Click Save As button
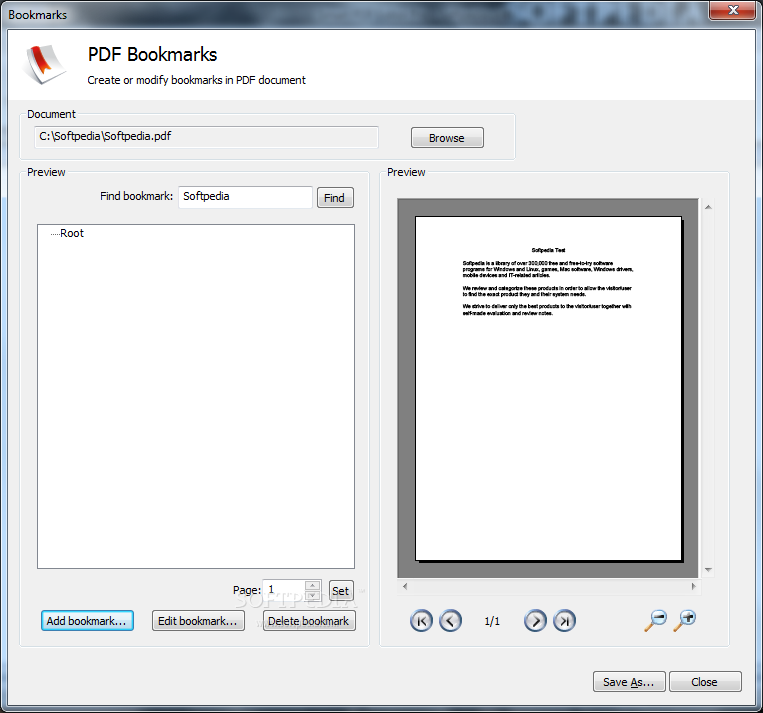 click(x=629, y=681)
